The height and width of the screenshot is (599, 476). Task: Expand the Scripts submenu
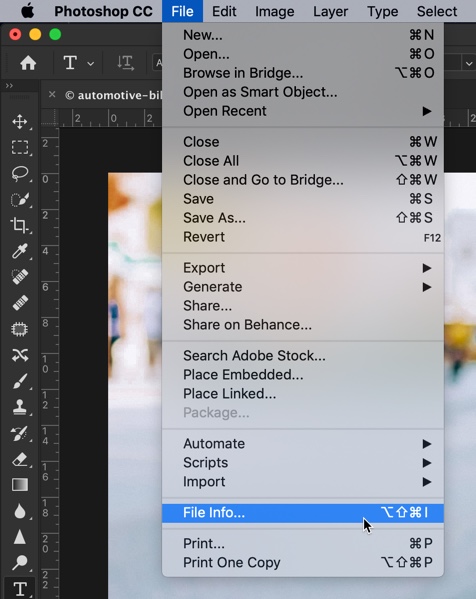click(x=303, y=463)
